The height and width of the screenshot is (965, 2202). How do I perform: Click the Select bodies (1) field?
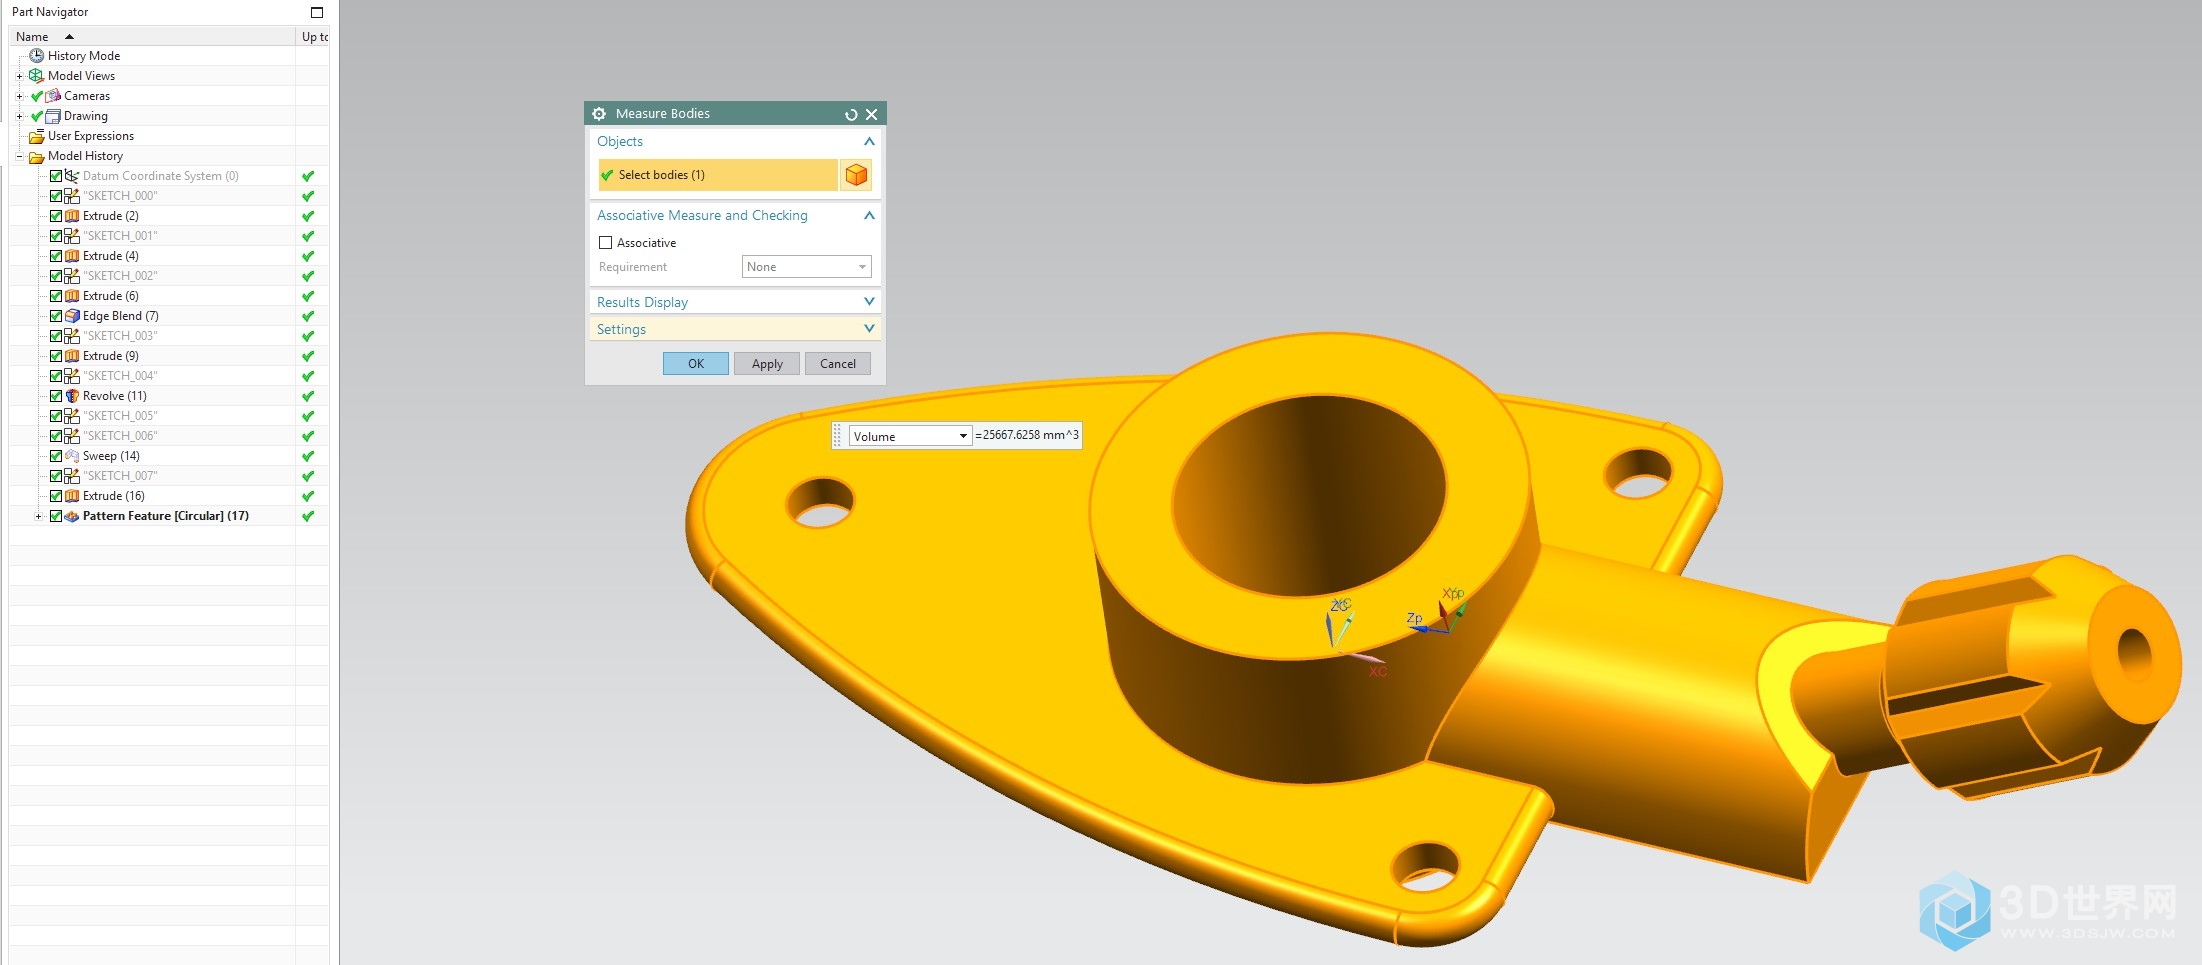pyautogui.click(x=717, y=175)
